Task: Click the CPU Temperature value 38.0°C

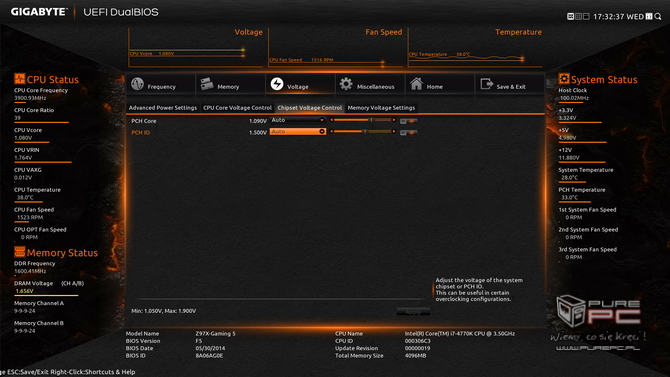Action: [25, 197]
